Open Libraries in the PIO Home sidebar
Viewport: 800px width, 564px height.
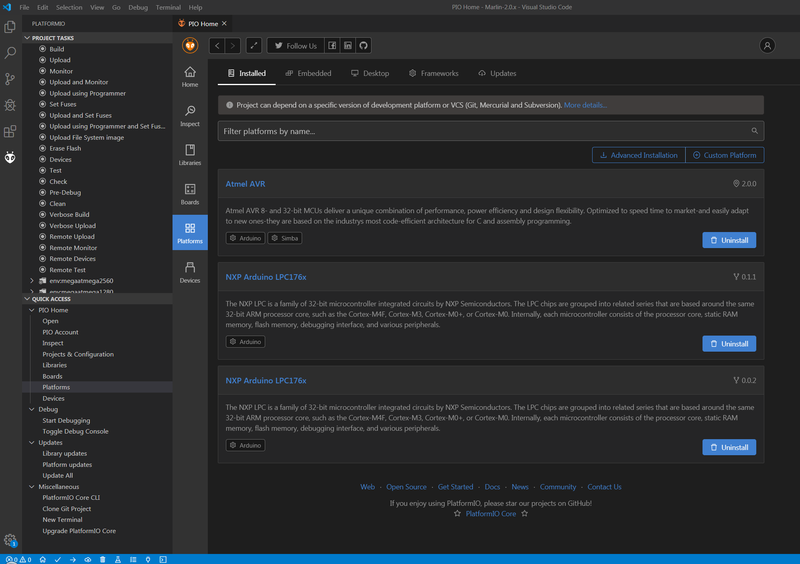pyautogui.click(x=190, y=154)
